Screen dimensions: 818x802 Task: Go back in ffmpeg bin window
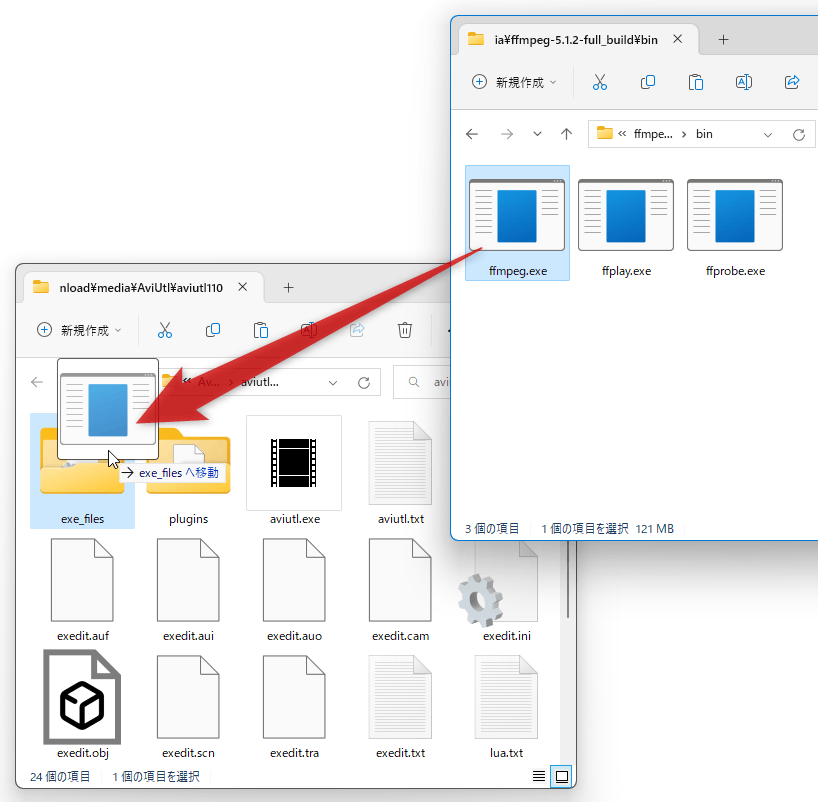click(x=472, y=134)
